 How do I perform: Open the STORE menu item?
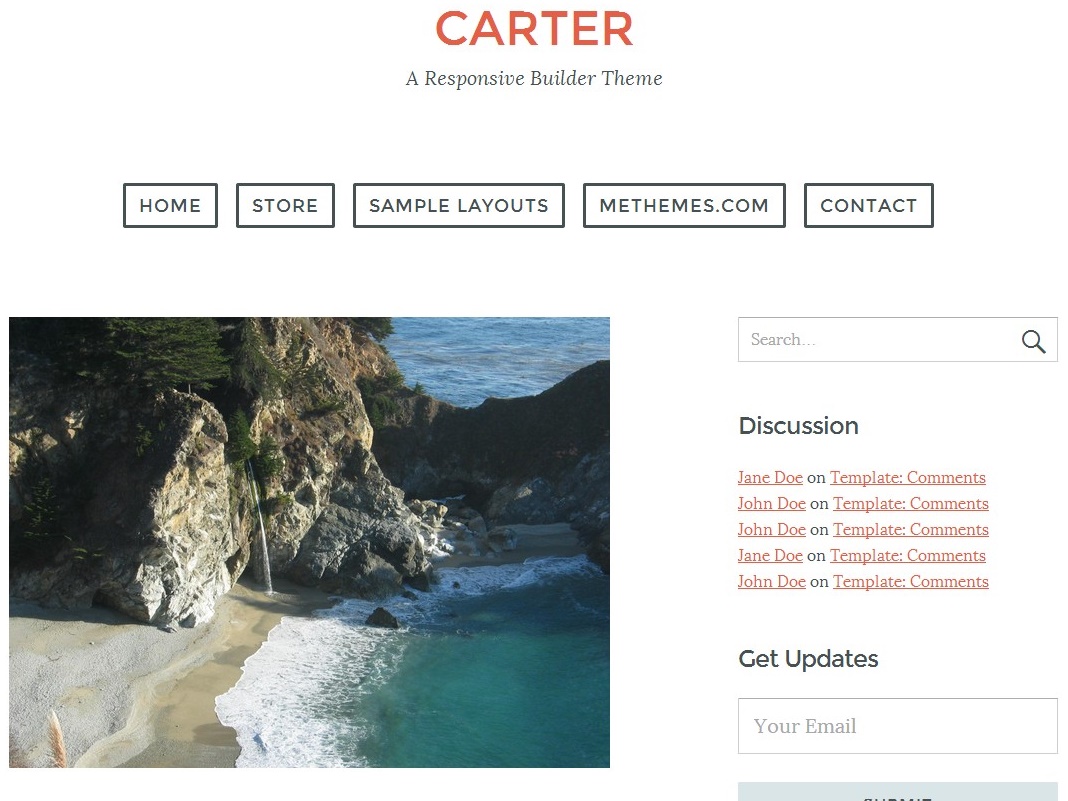click(x=285, y=206)
